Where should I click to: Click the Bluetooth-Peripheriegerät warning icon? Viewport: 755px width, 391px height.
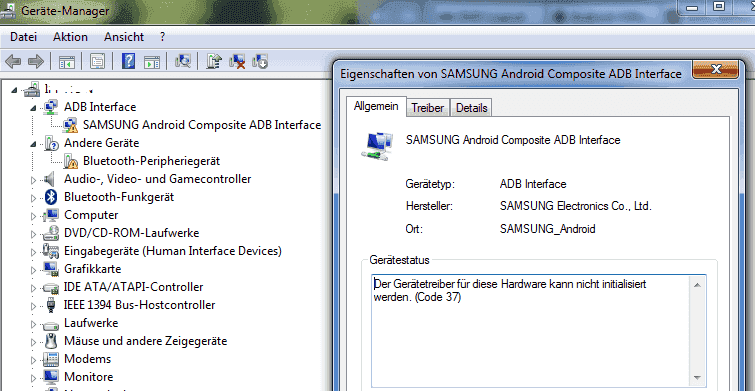70,161
